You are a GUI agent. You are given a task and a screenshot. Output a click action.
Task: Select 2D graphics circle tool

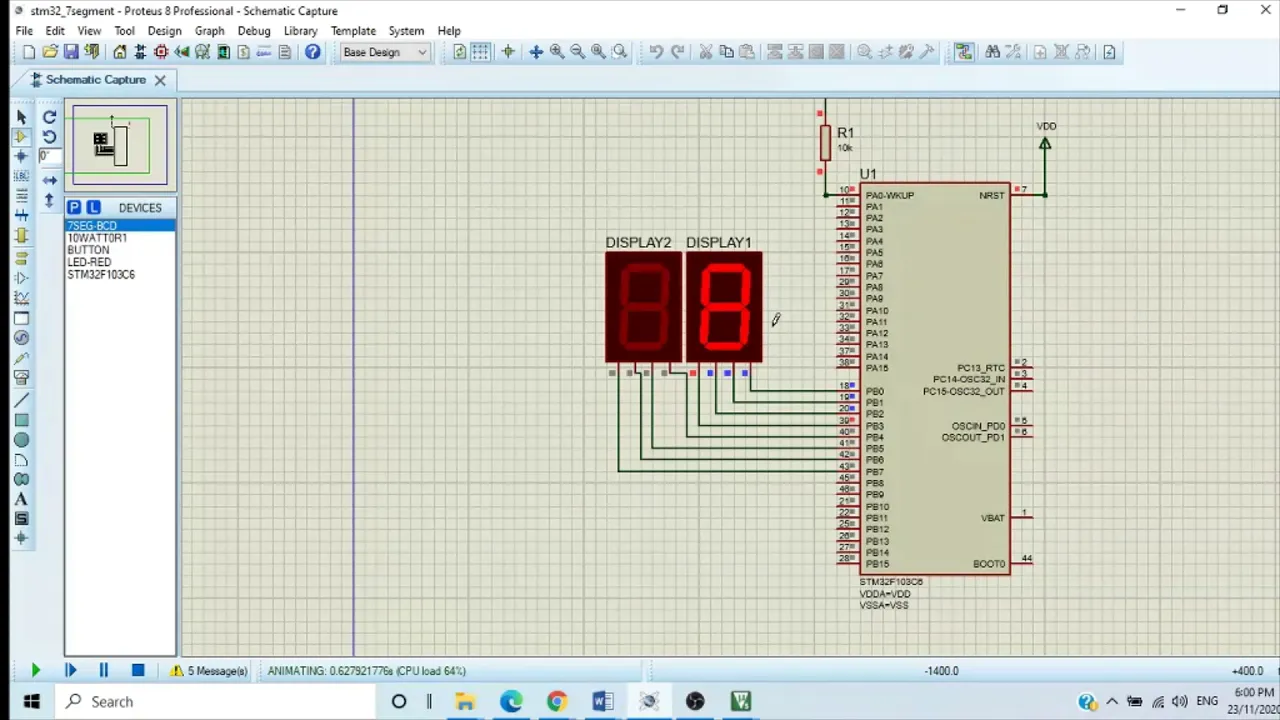21,440
